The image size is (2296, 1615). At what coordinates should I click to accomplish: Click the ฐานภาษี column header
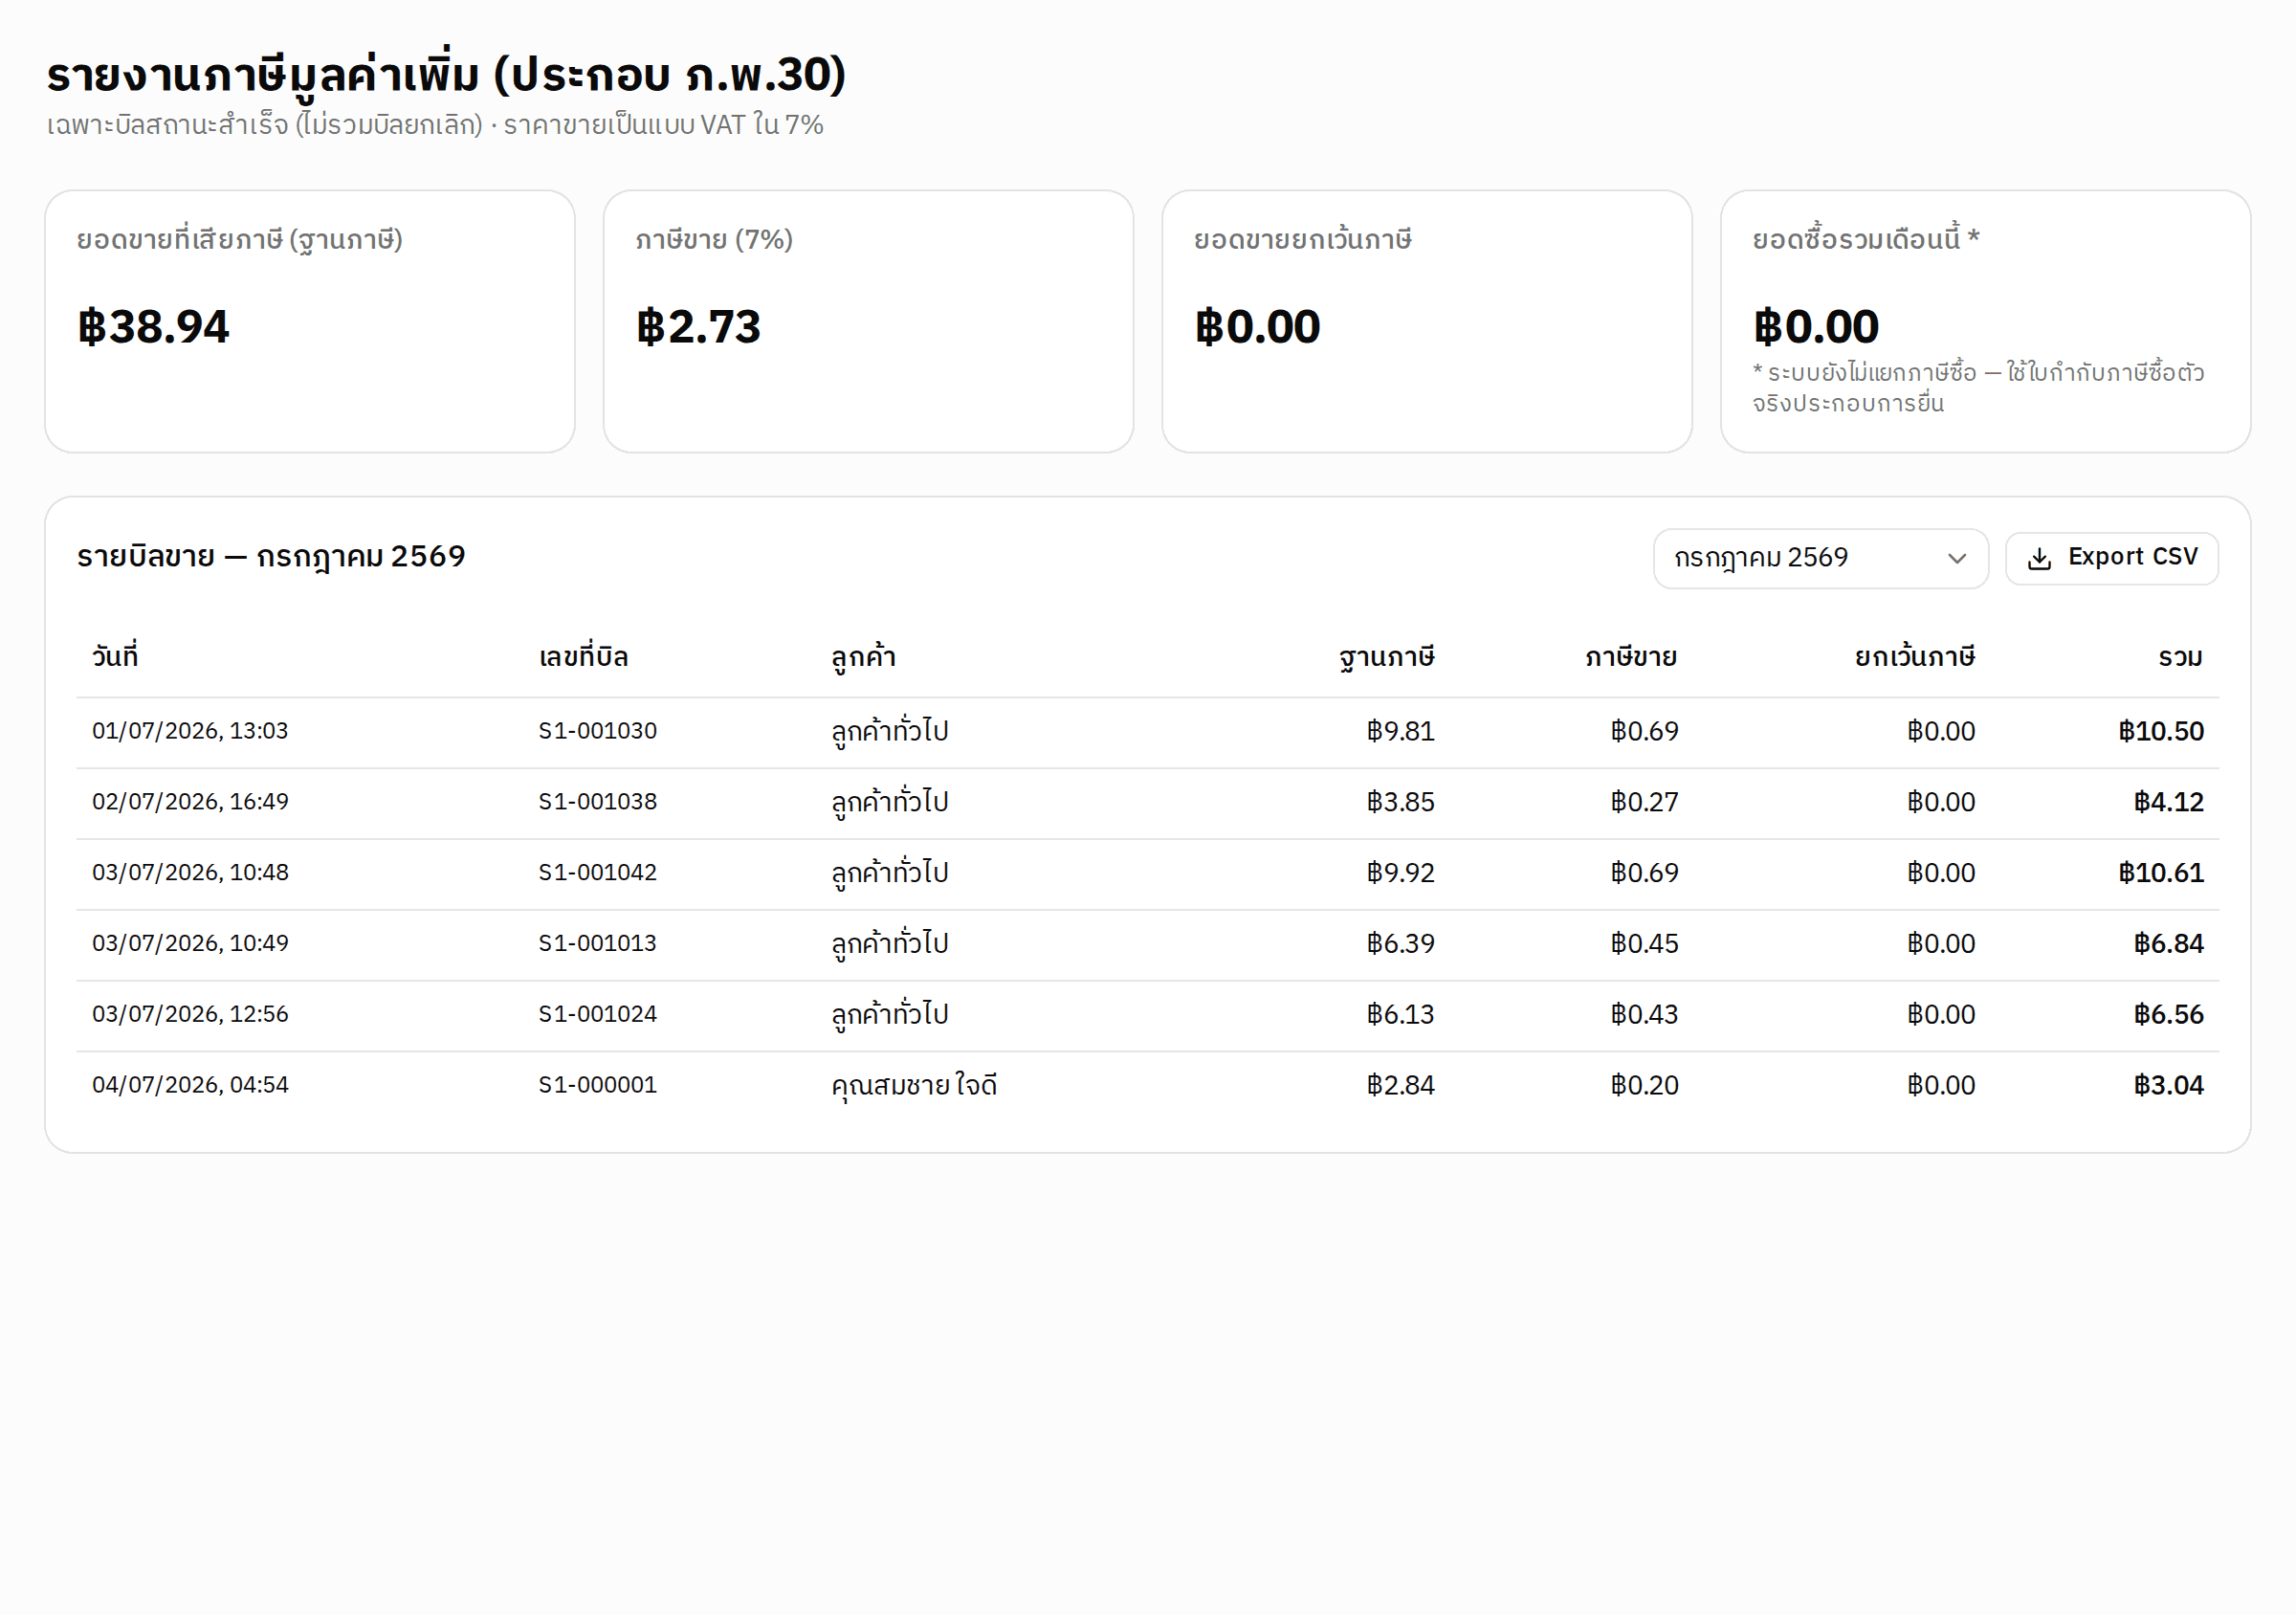click(x=1387, y=657)
